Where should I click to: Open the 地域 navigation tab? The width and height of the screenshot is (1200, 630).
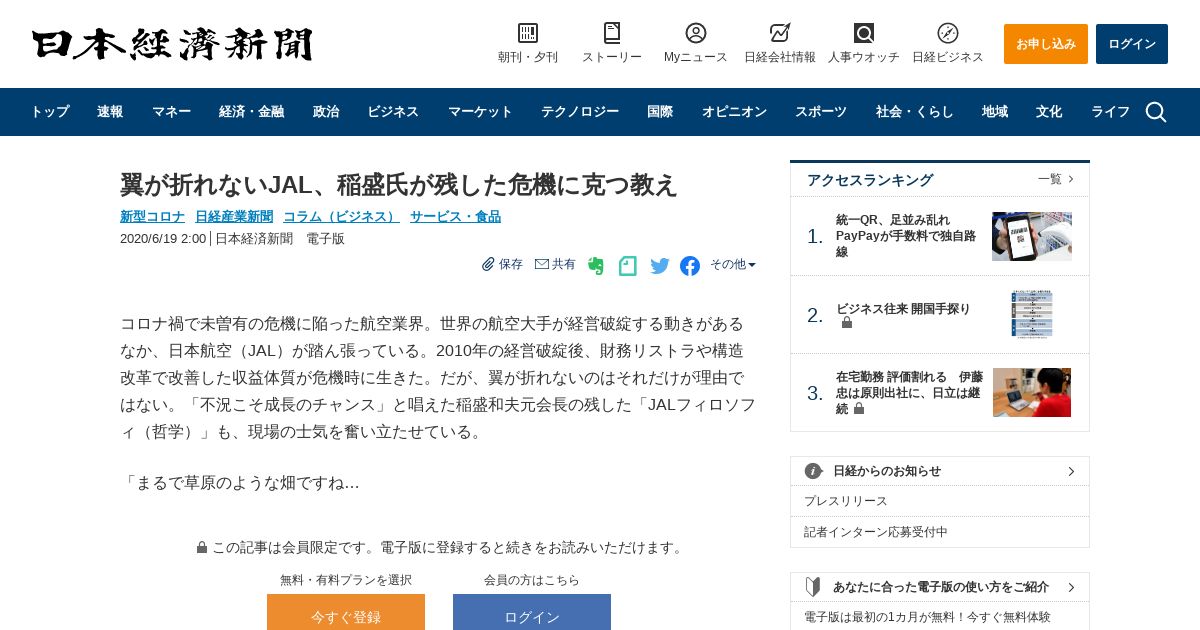tap(995, 112)
